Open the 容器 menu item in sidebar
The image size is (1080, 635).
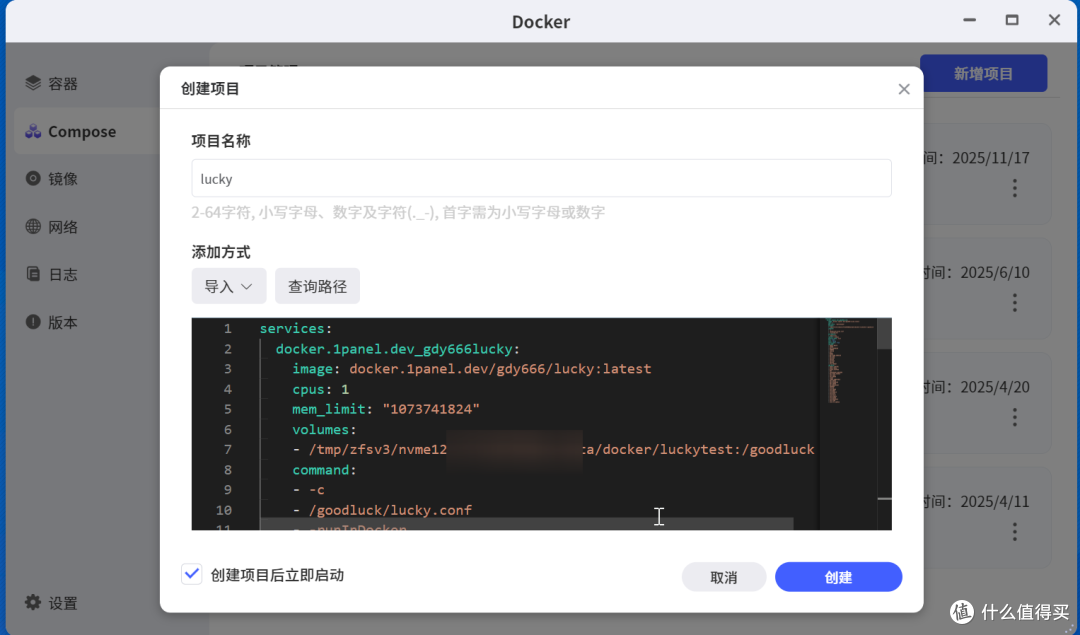(x=63, y=83)
